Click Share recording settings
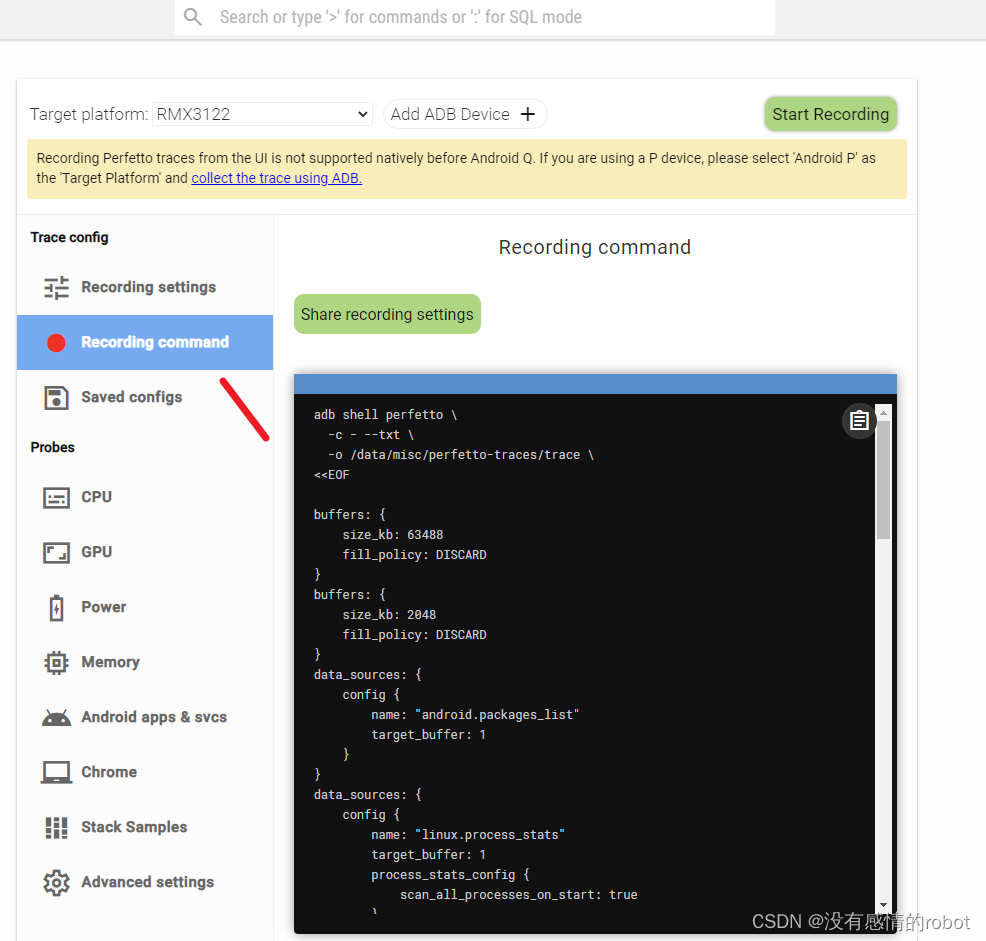The image size is (986, 941). click(387, 314)
